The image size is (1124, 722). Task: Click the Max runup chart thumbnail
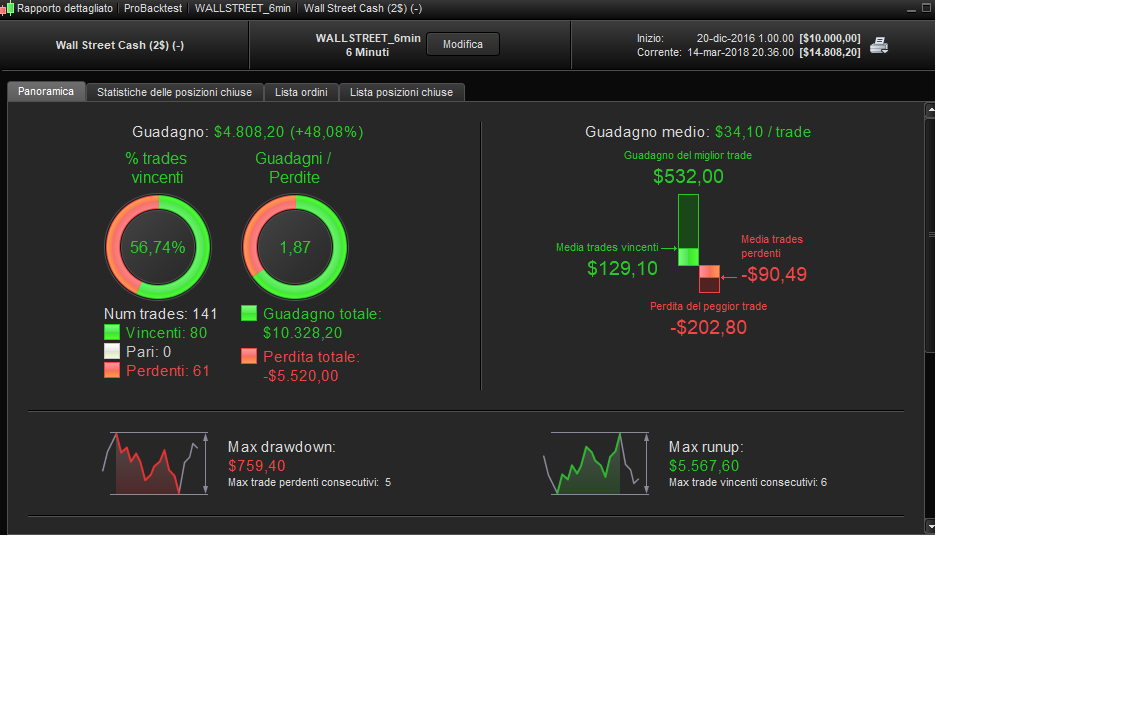pos(596,463)
